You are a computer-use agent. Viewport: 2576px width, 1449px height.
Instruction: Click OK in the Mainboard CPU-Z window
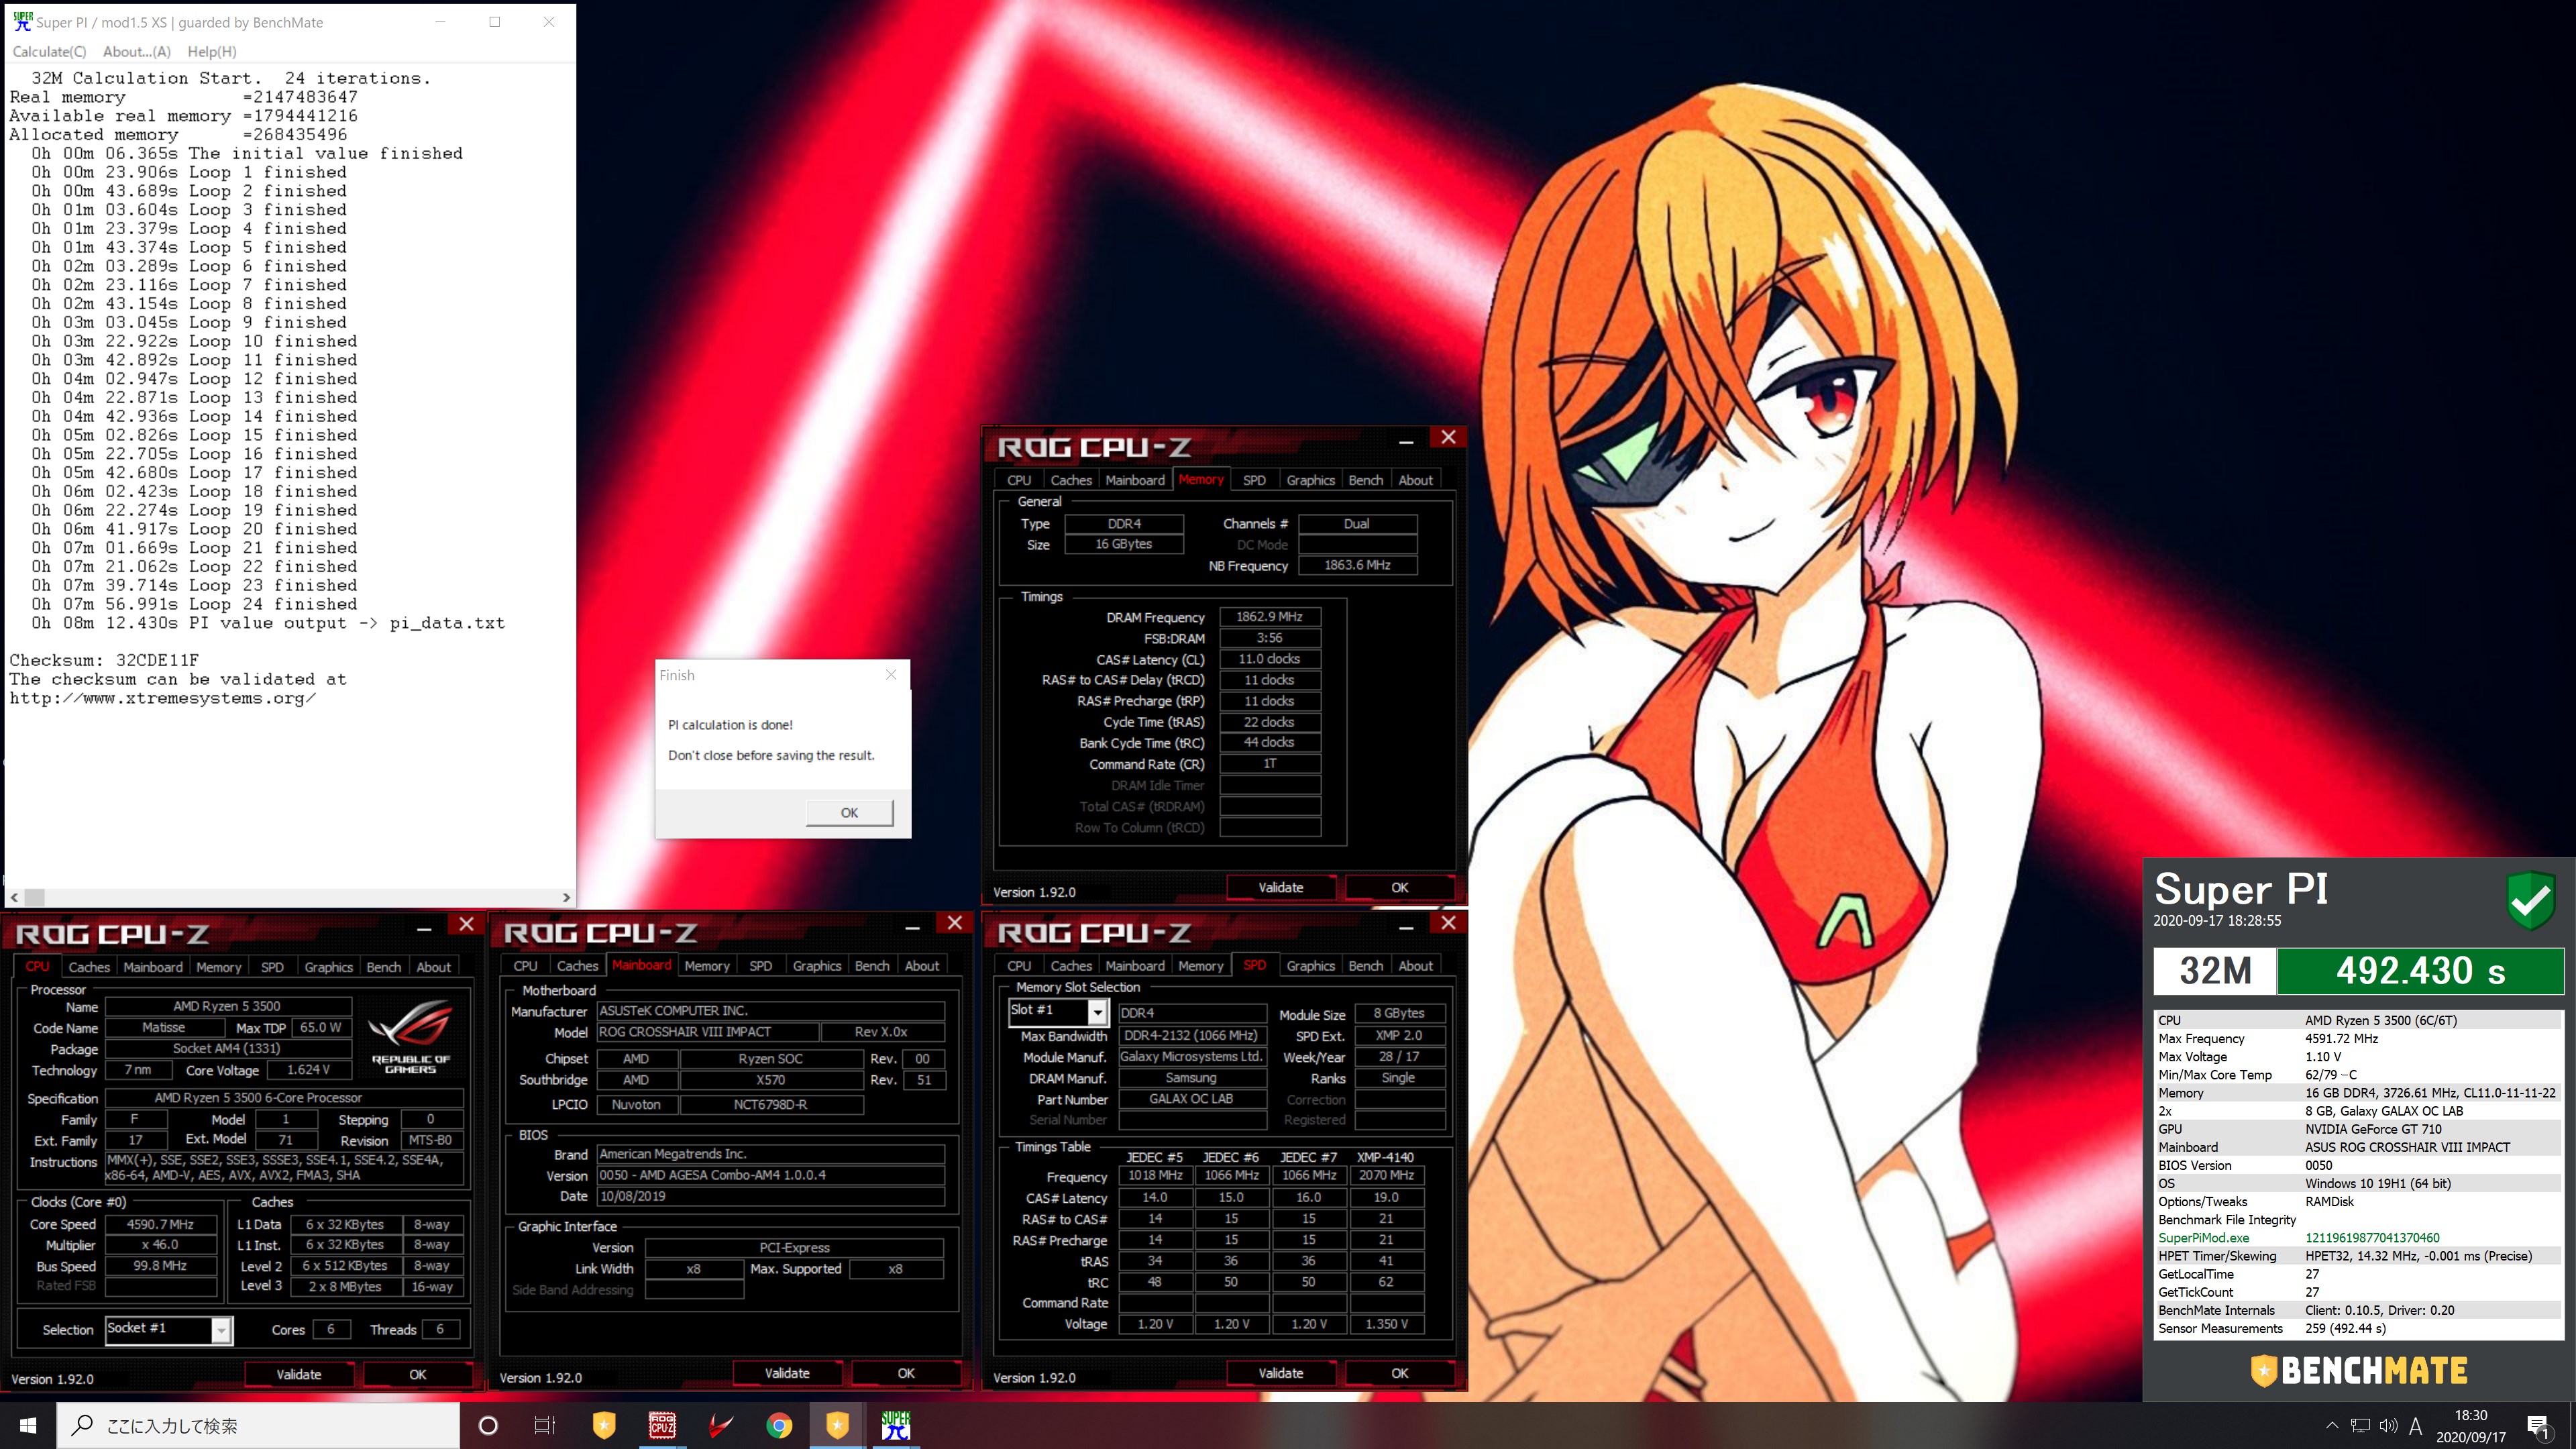click(x=906, y=1373)
